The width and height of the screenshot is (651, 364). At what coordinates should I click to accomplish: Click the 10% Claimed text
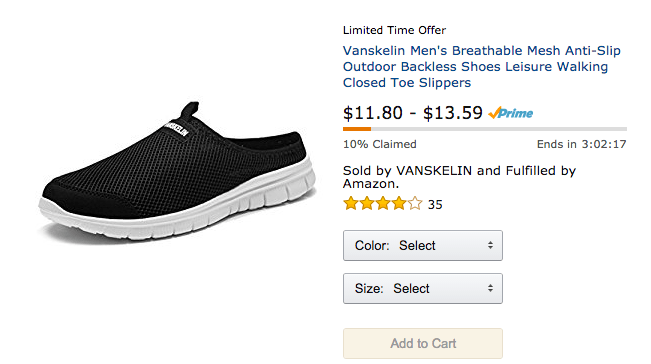[x=379, y=144]
